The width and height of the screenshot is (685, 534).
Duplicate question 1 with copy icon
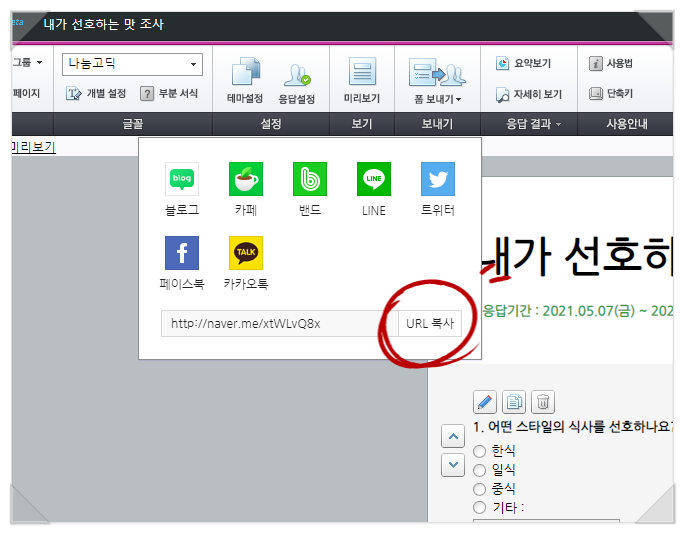[514, 402]
